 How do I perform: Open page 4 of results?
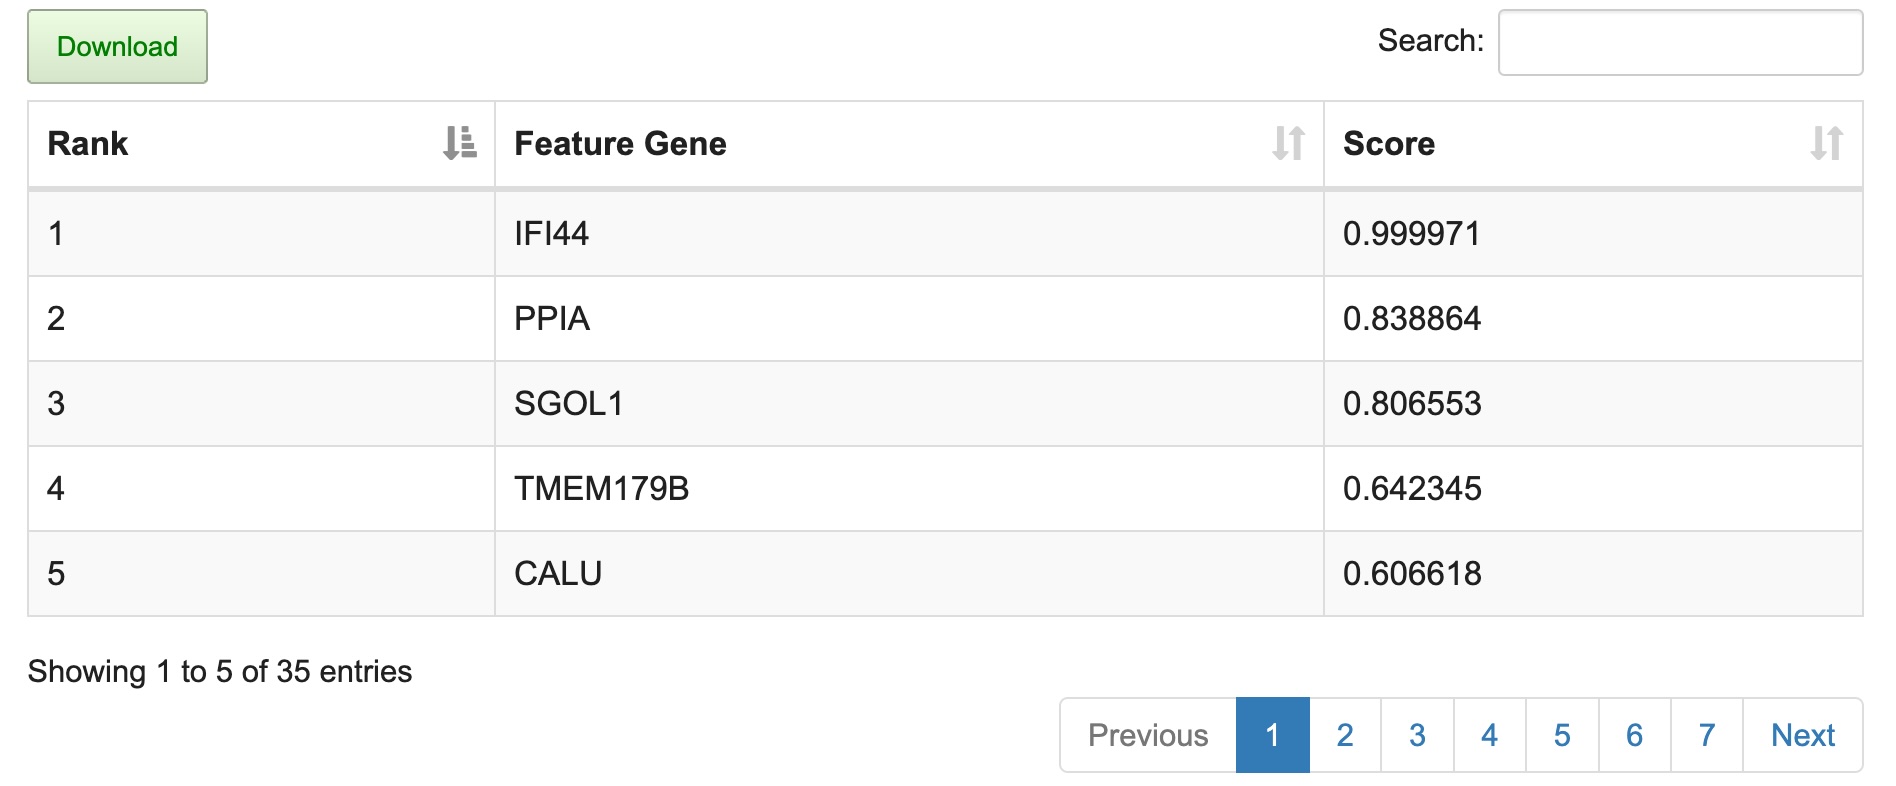pos(1490,735)
